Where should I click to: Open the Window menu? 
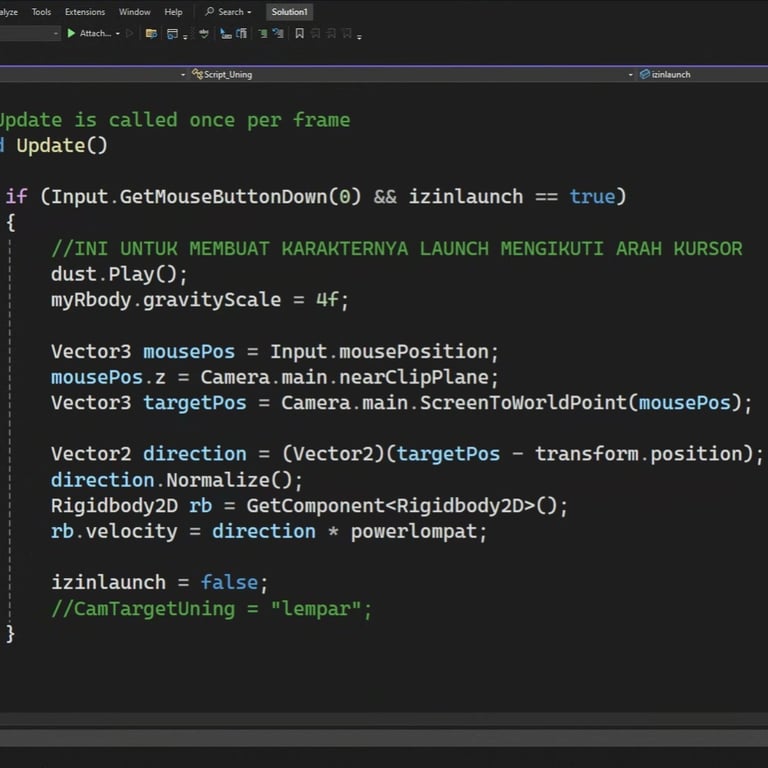(x=134, y=12)
